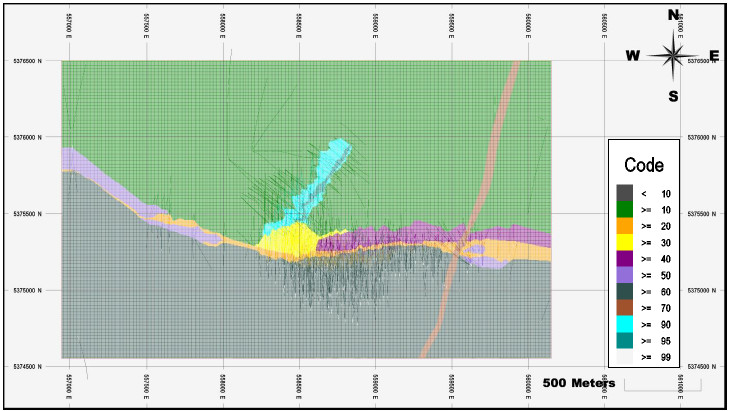Image resolution: width=729 pixels, height=411 pixels.
Task: Click the '5376000 N' label on left axis
Action: click(x=27, y=137)
